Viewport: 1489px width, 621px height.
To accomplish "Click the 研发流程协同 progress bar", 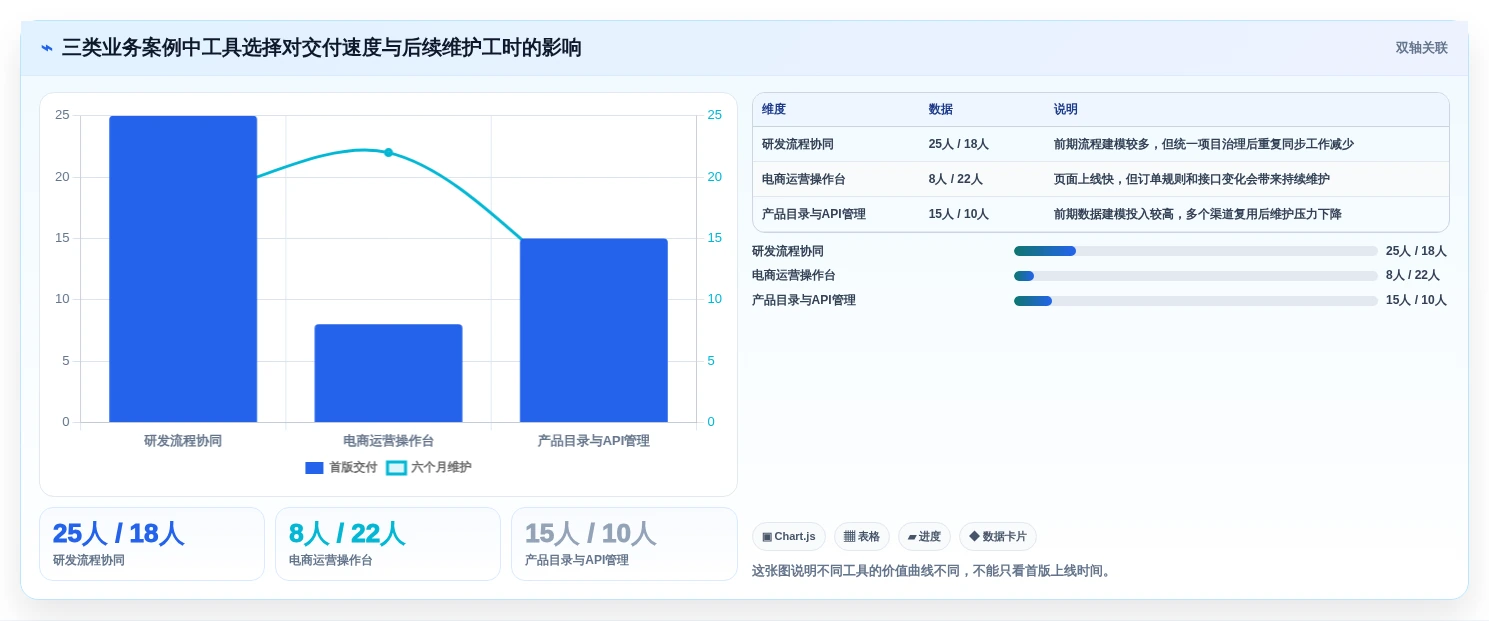I will [1196, 251].
